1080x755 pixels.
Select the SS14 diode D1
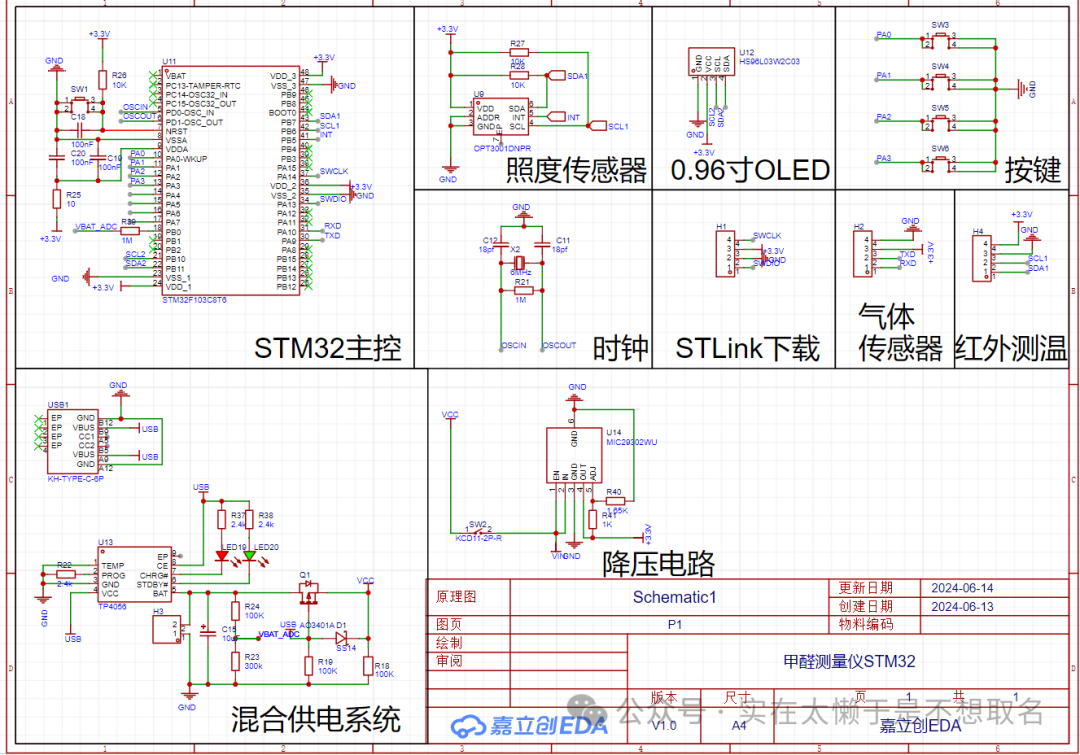pyautogui.click(x=342, y=636)
